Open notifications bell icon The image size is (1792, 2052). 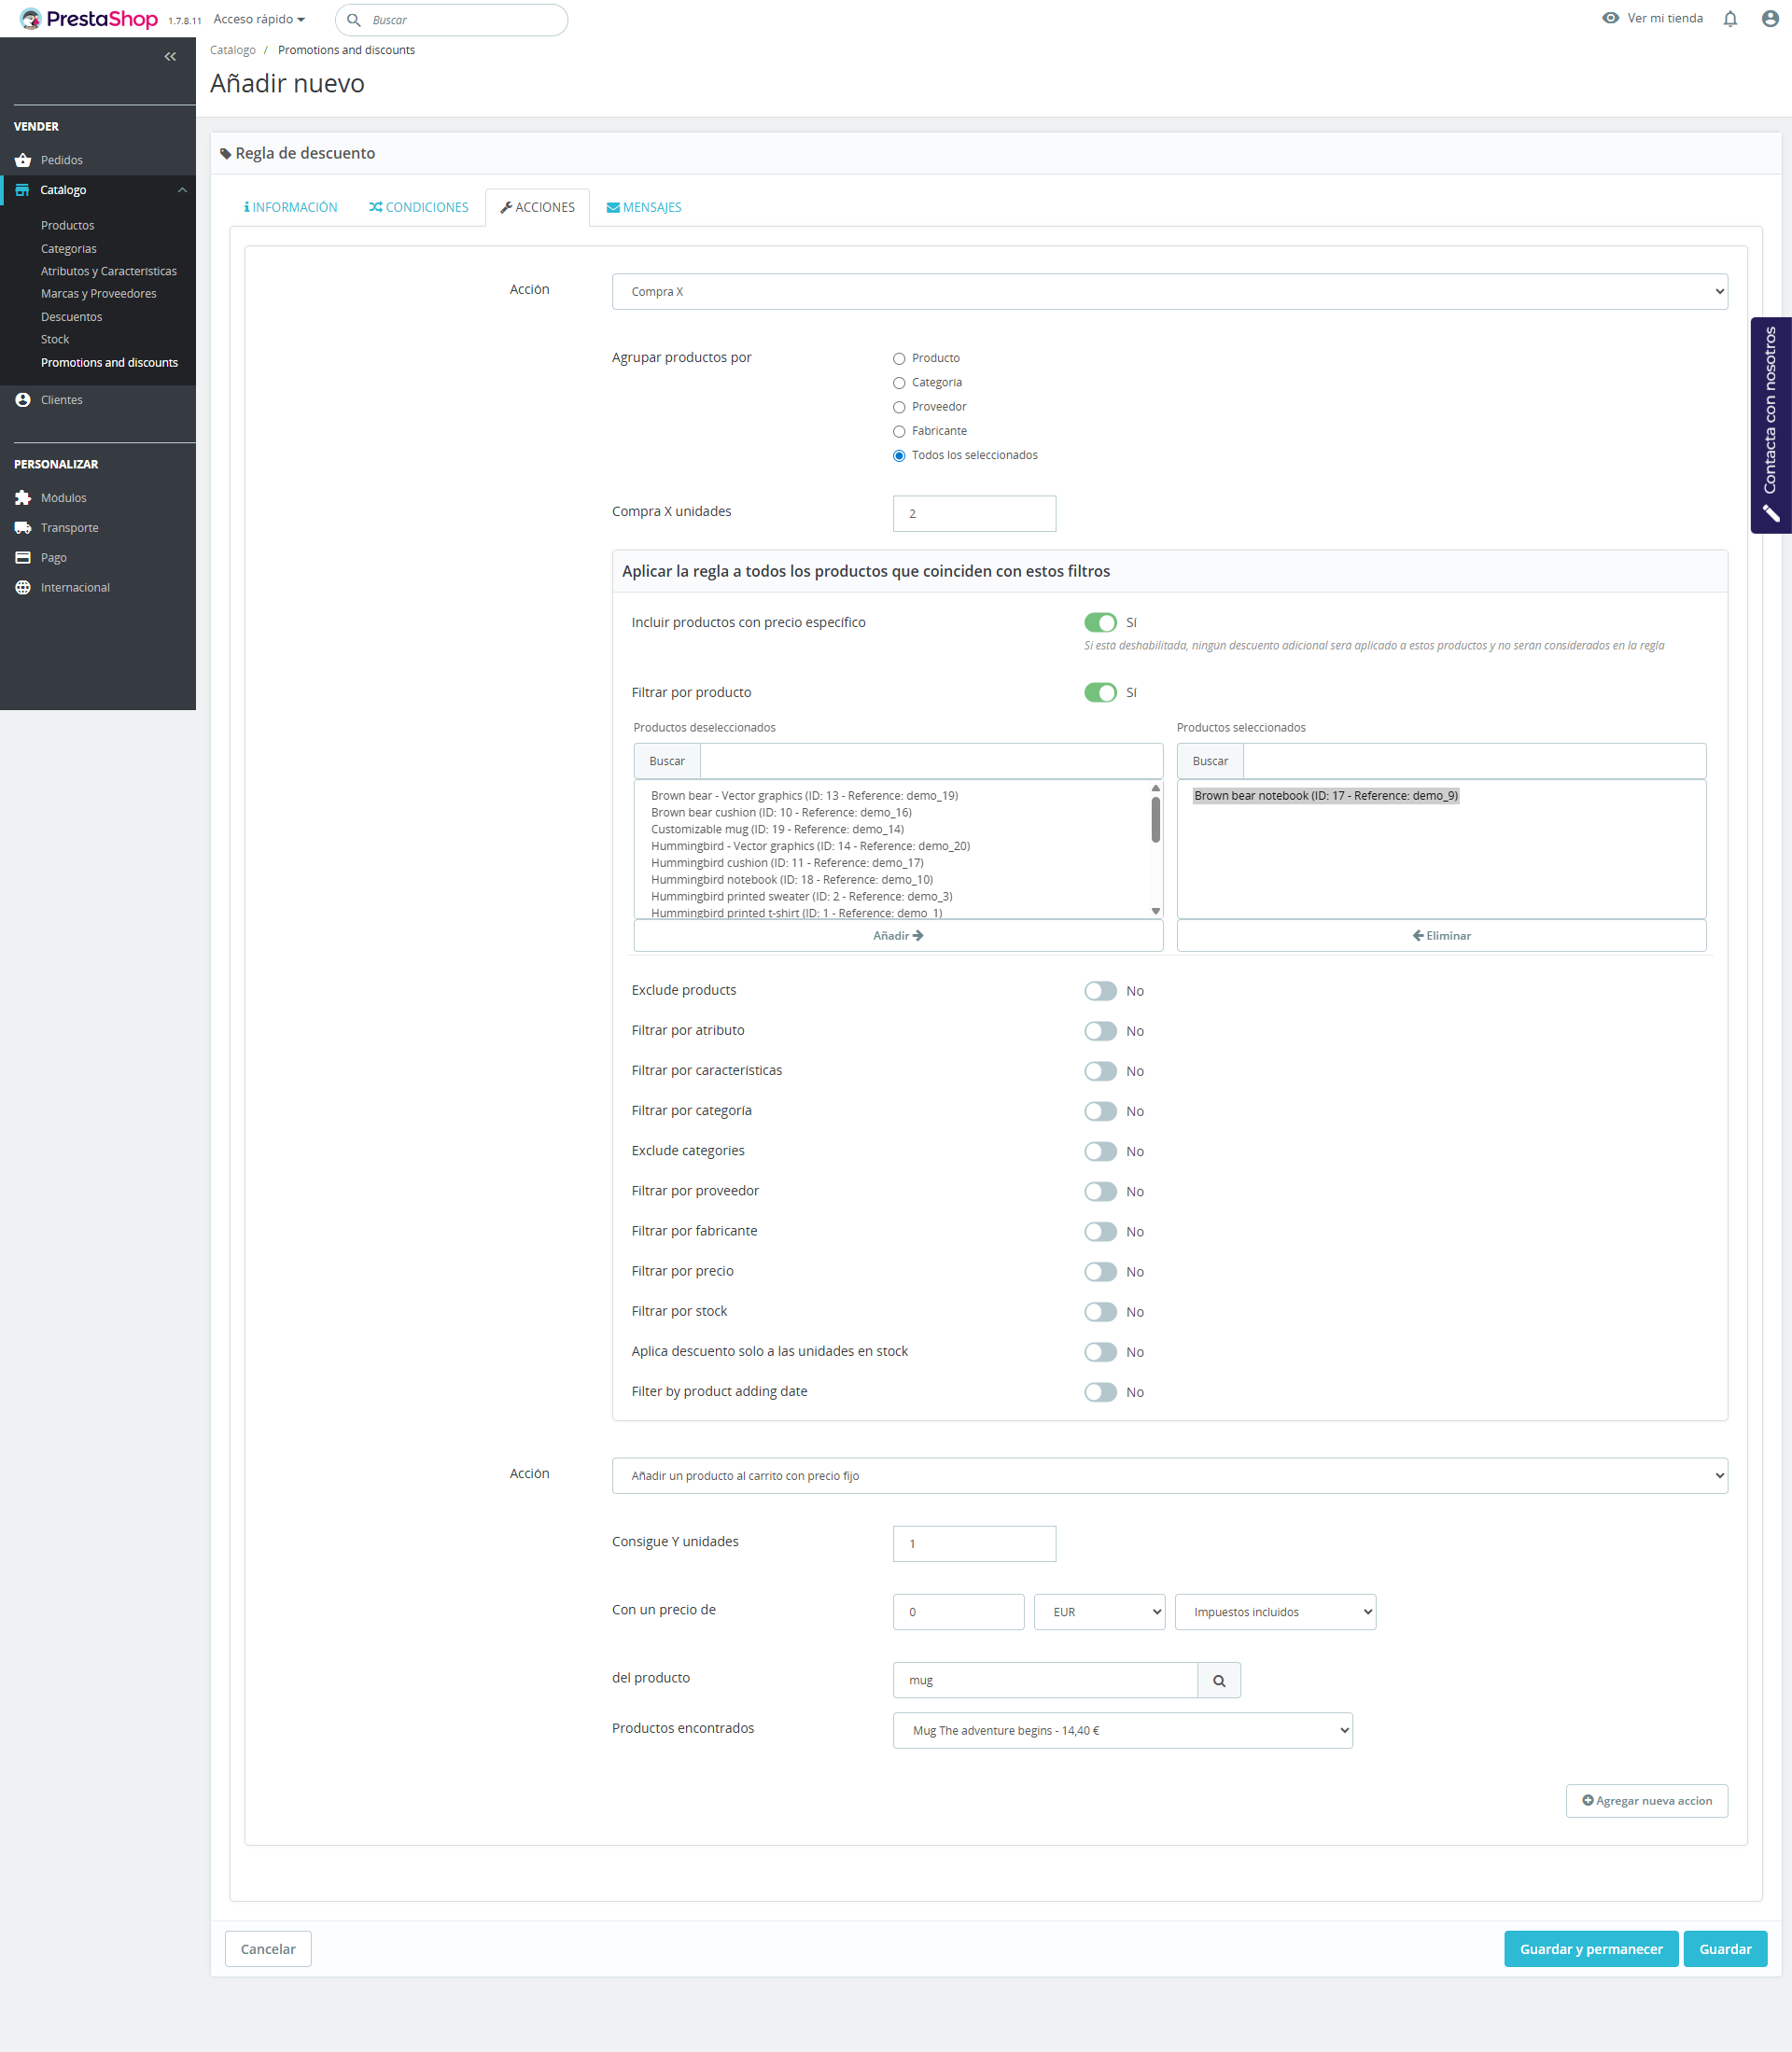pos(1730,19)
